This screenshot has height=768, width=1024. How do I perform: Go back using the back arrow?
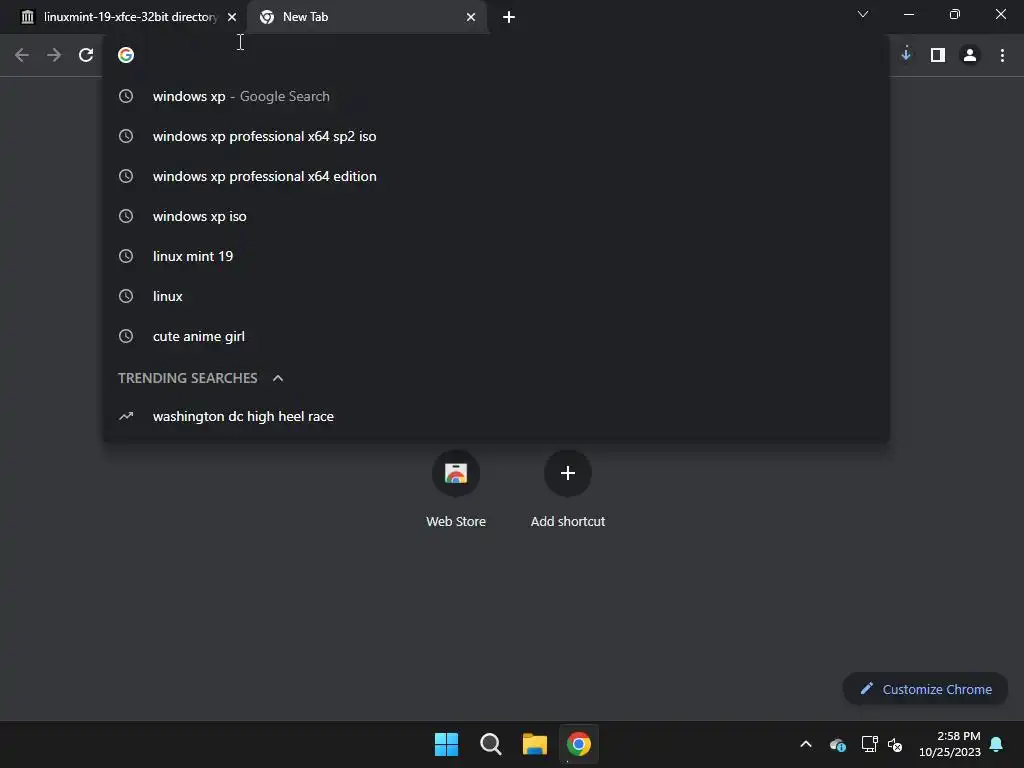pos(22,55)
